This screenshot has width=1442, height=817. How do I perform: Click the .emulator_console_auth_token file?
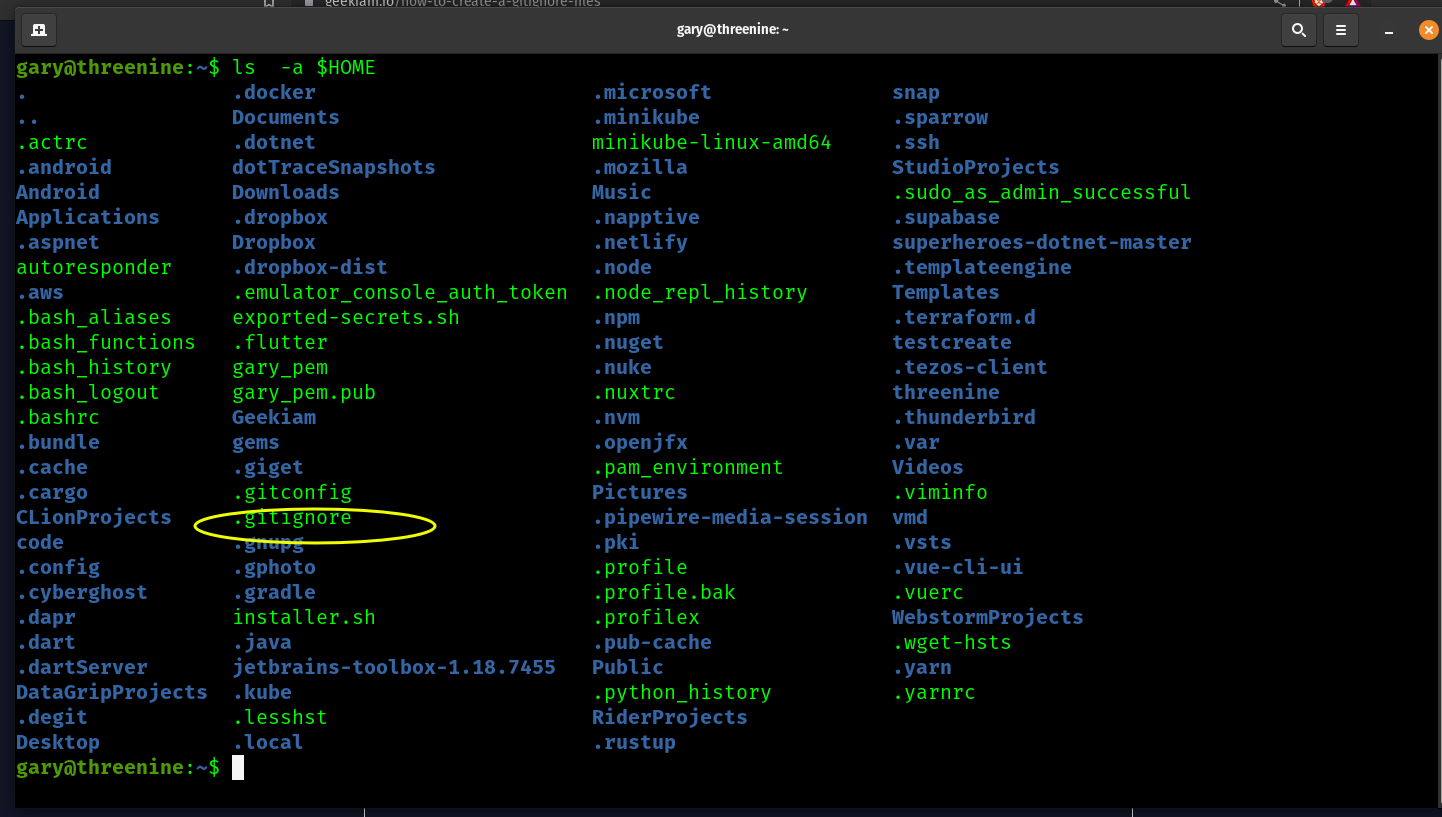click(x=400, y=292)
